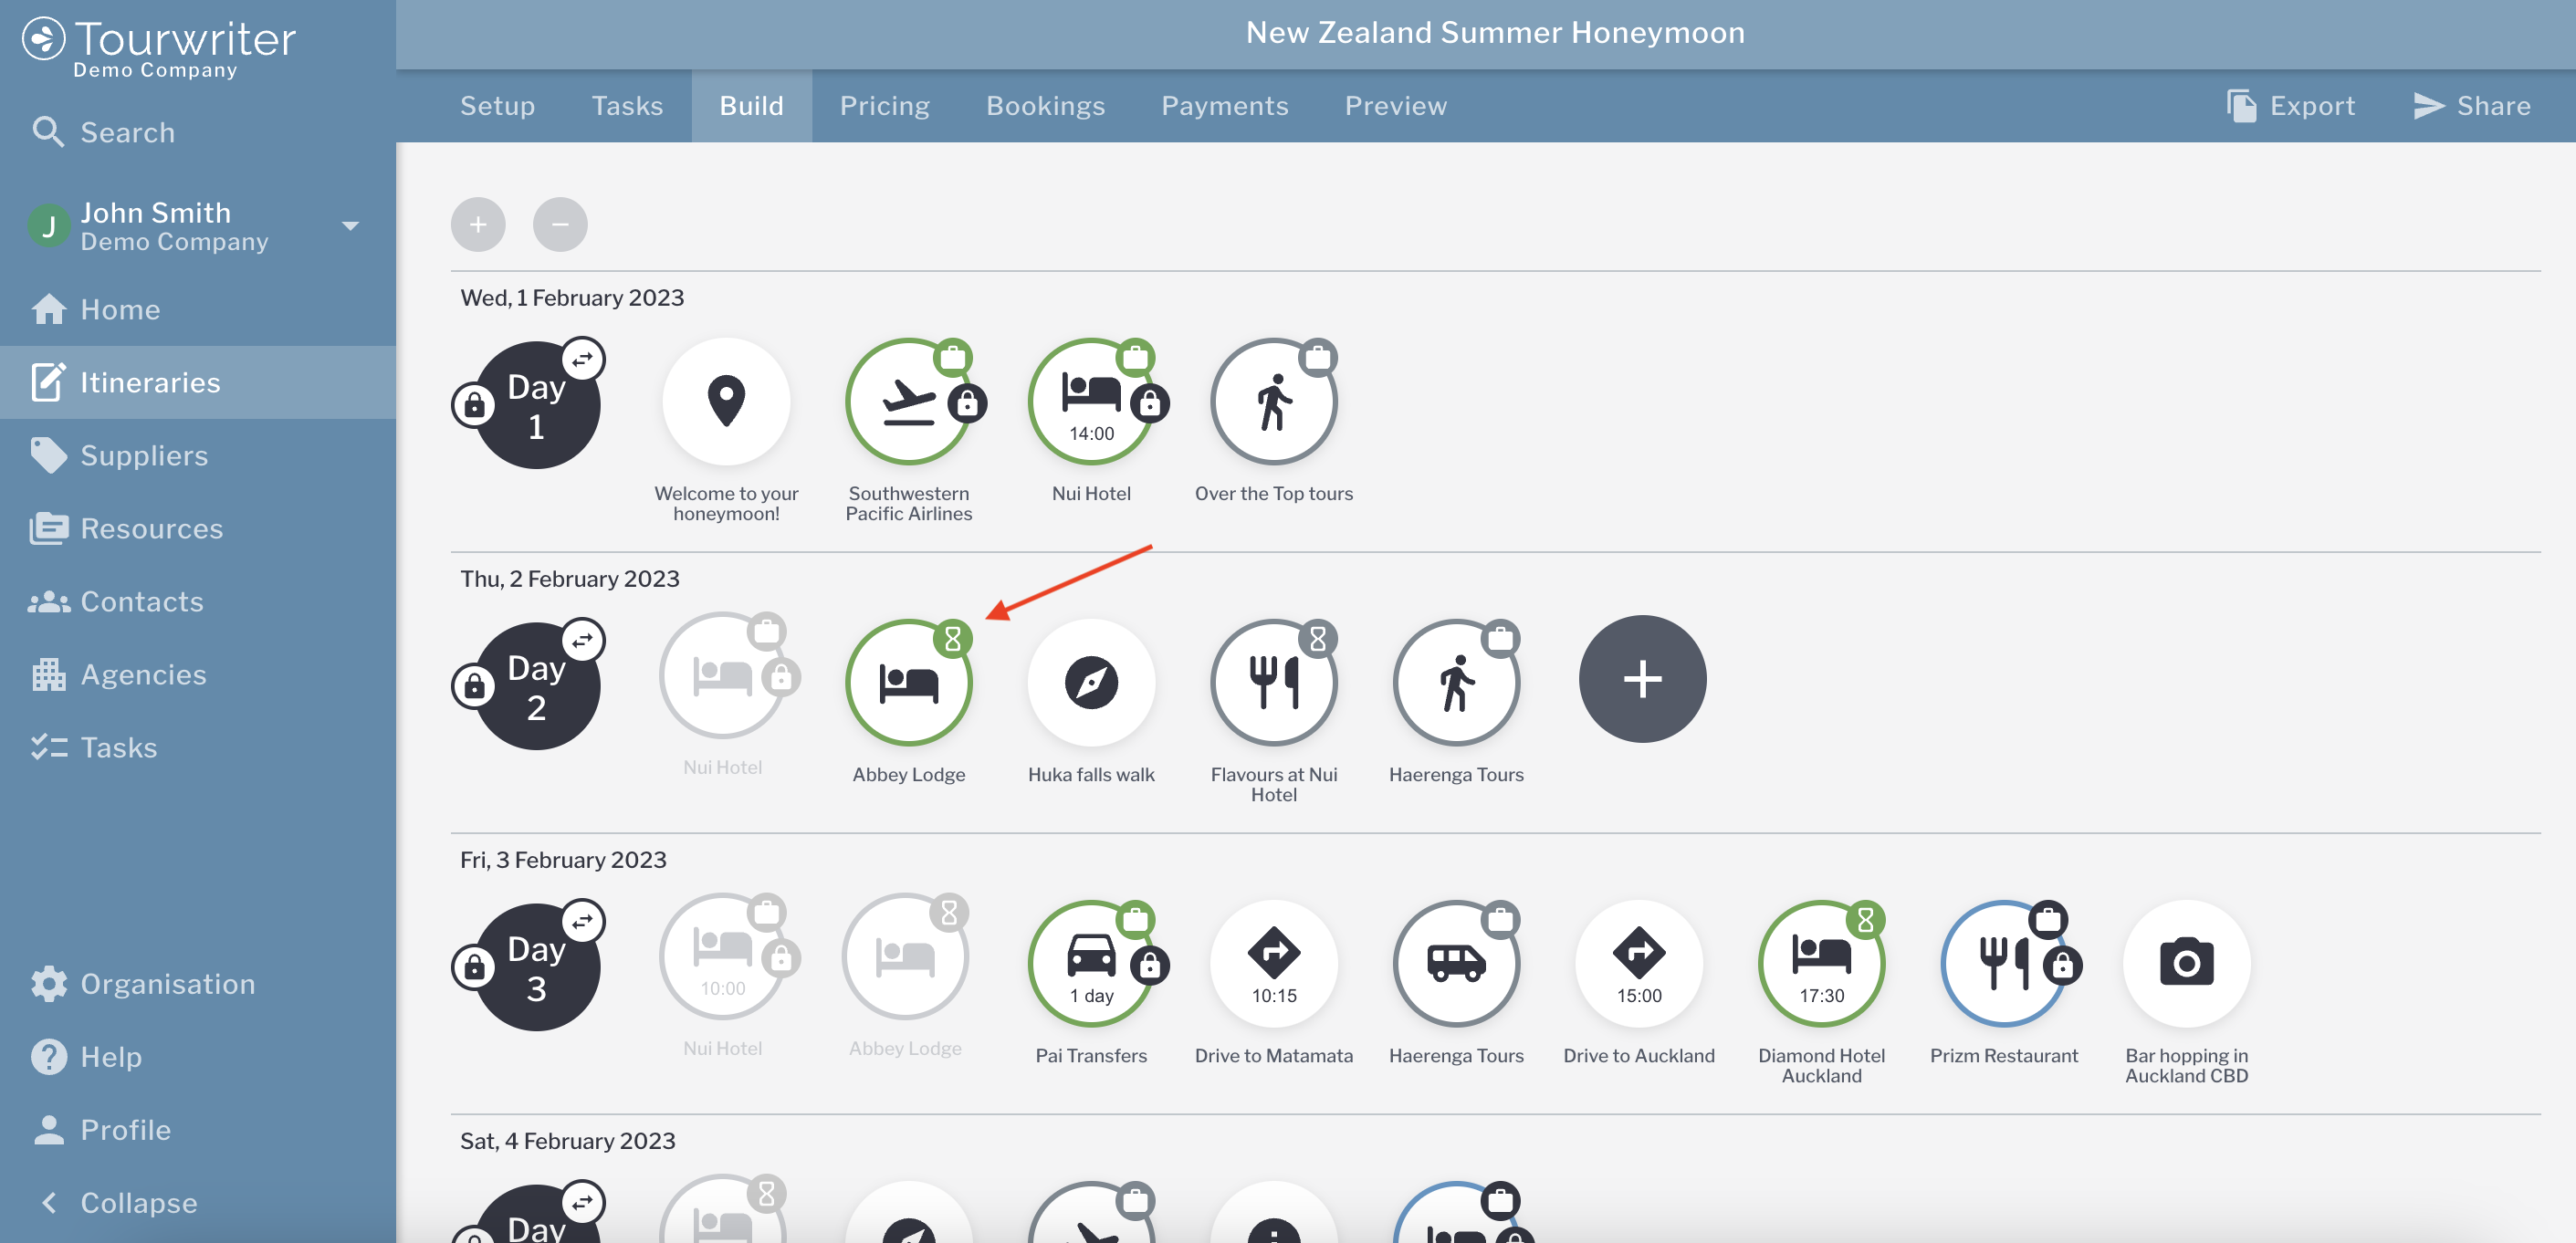Click the Southwestern Pacific Airlines flight icon
The image size is (2576, 1243).
pos(907,402)
